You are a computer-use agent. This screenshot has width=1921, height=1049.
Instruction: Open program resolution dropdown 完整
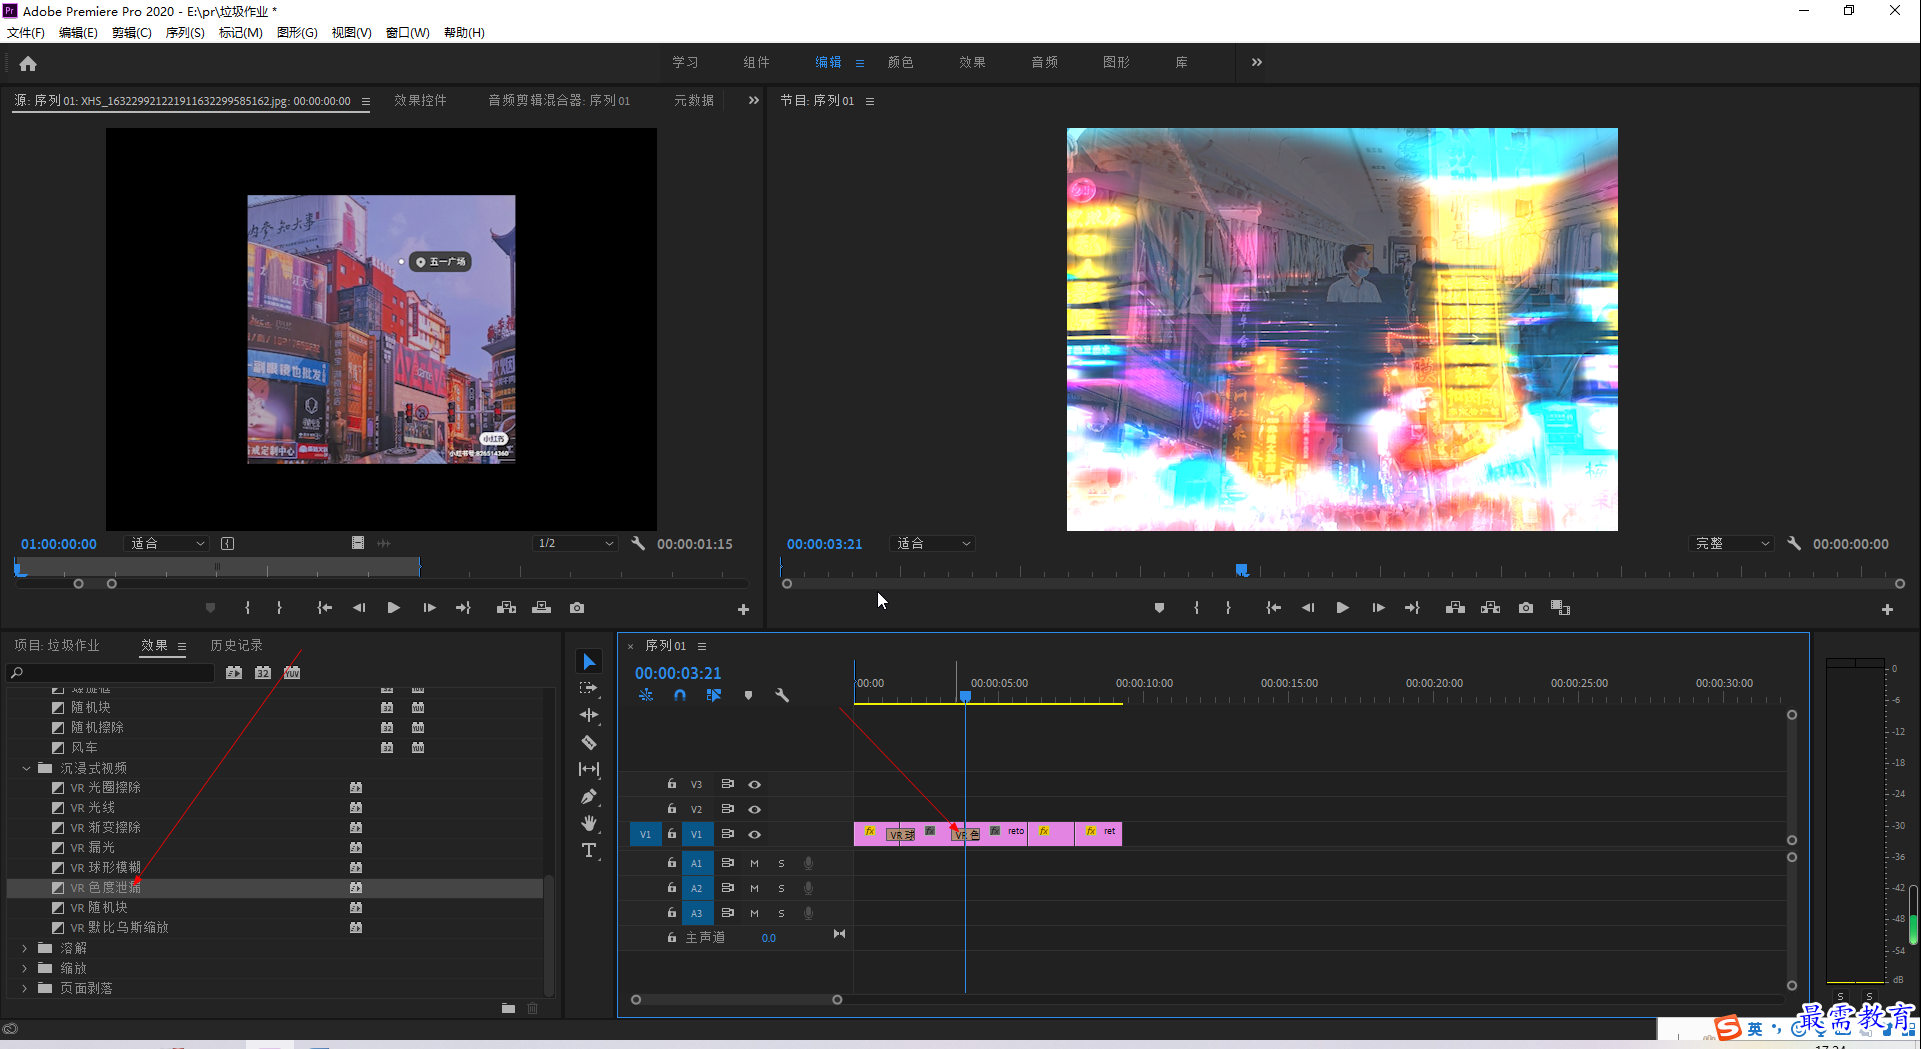(1731, 543)
